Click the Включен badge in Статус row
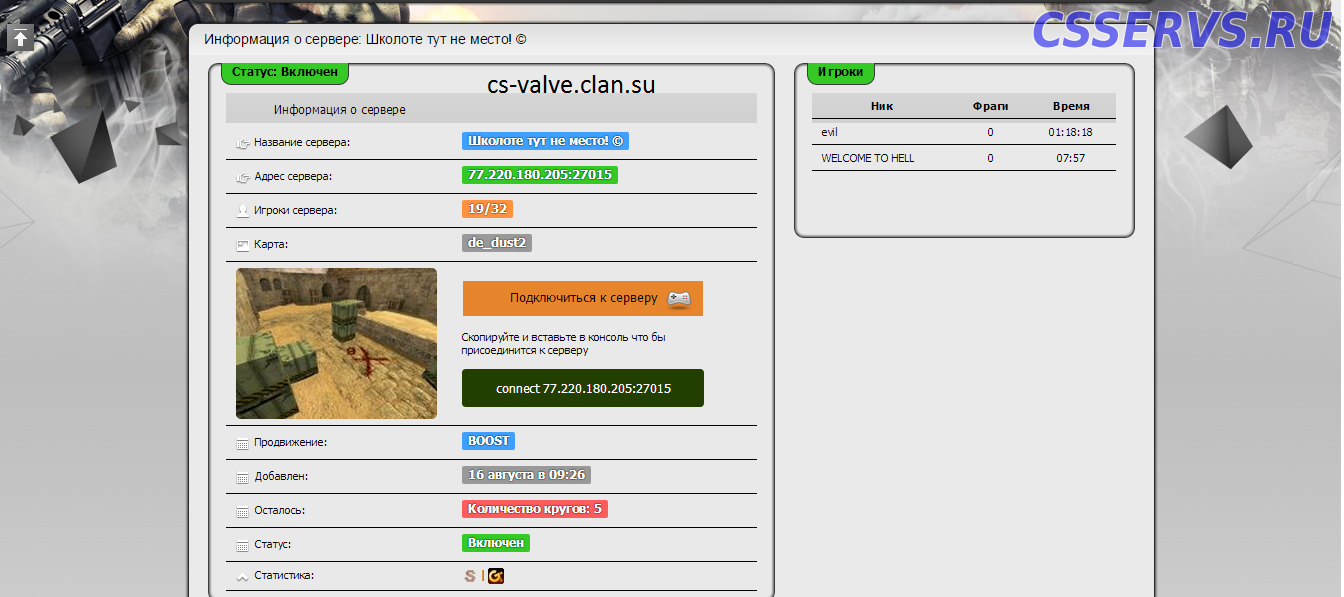The image size is (1344, 597). coord(496,543)
